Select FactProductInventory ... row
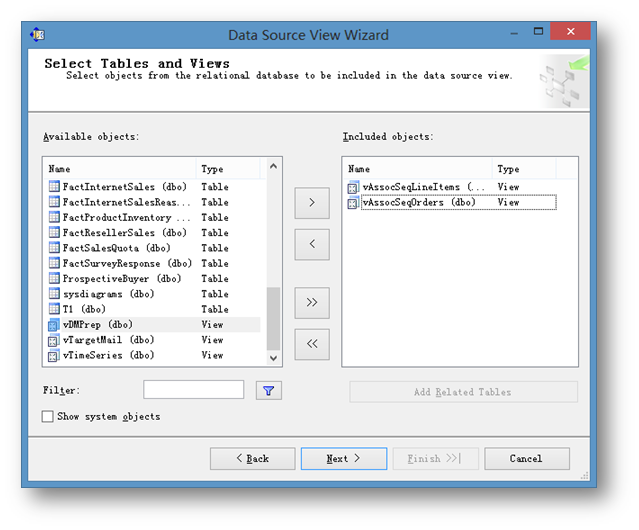This screenshot has height=530, width=639. click(x=154, y=217)
